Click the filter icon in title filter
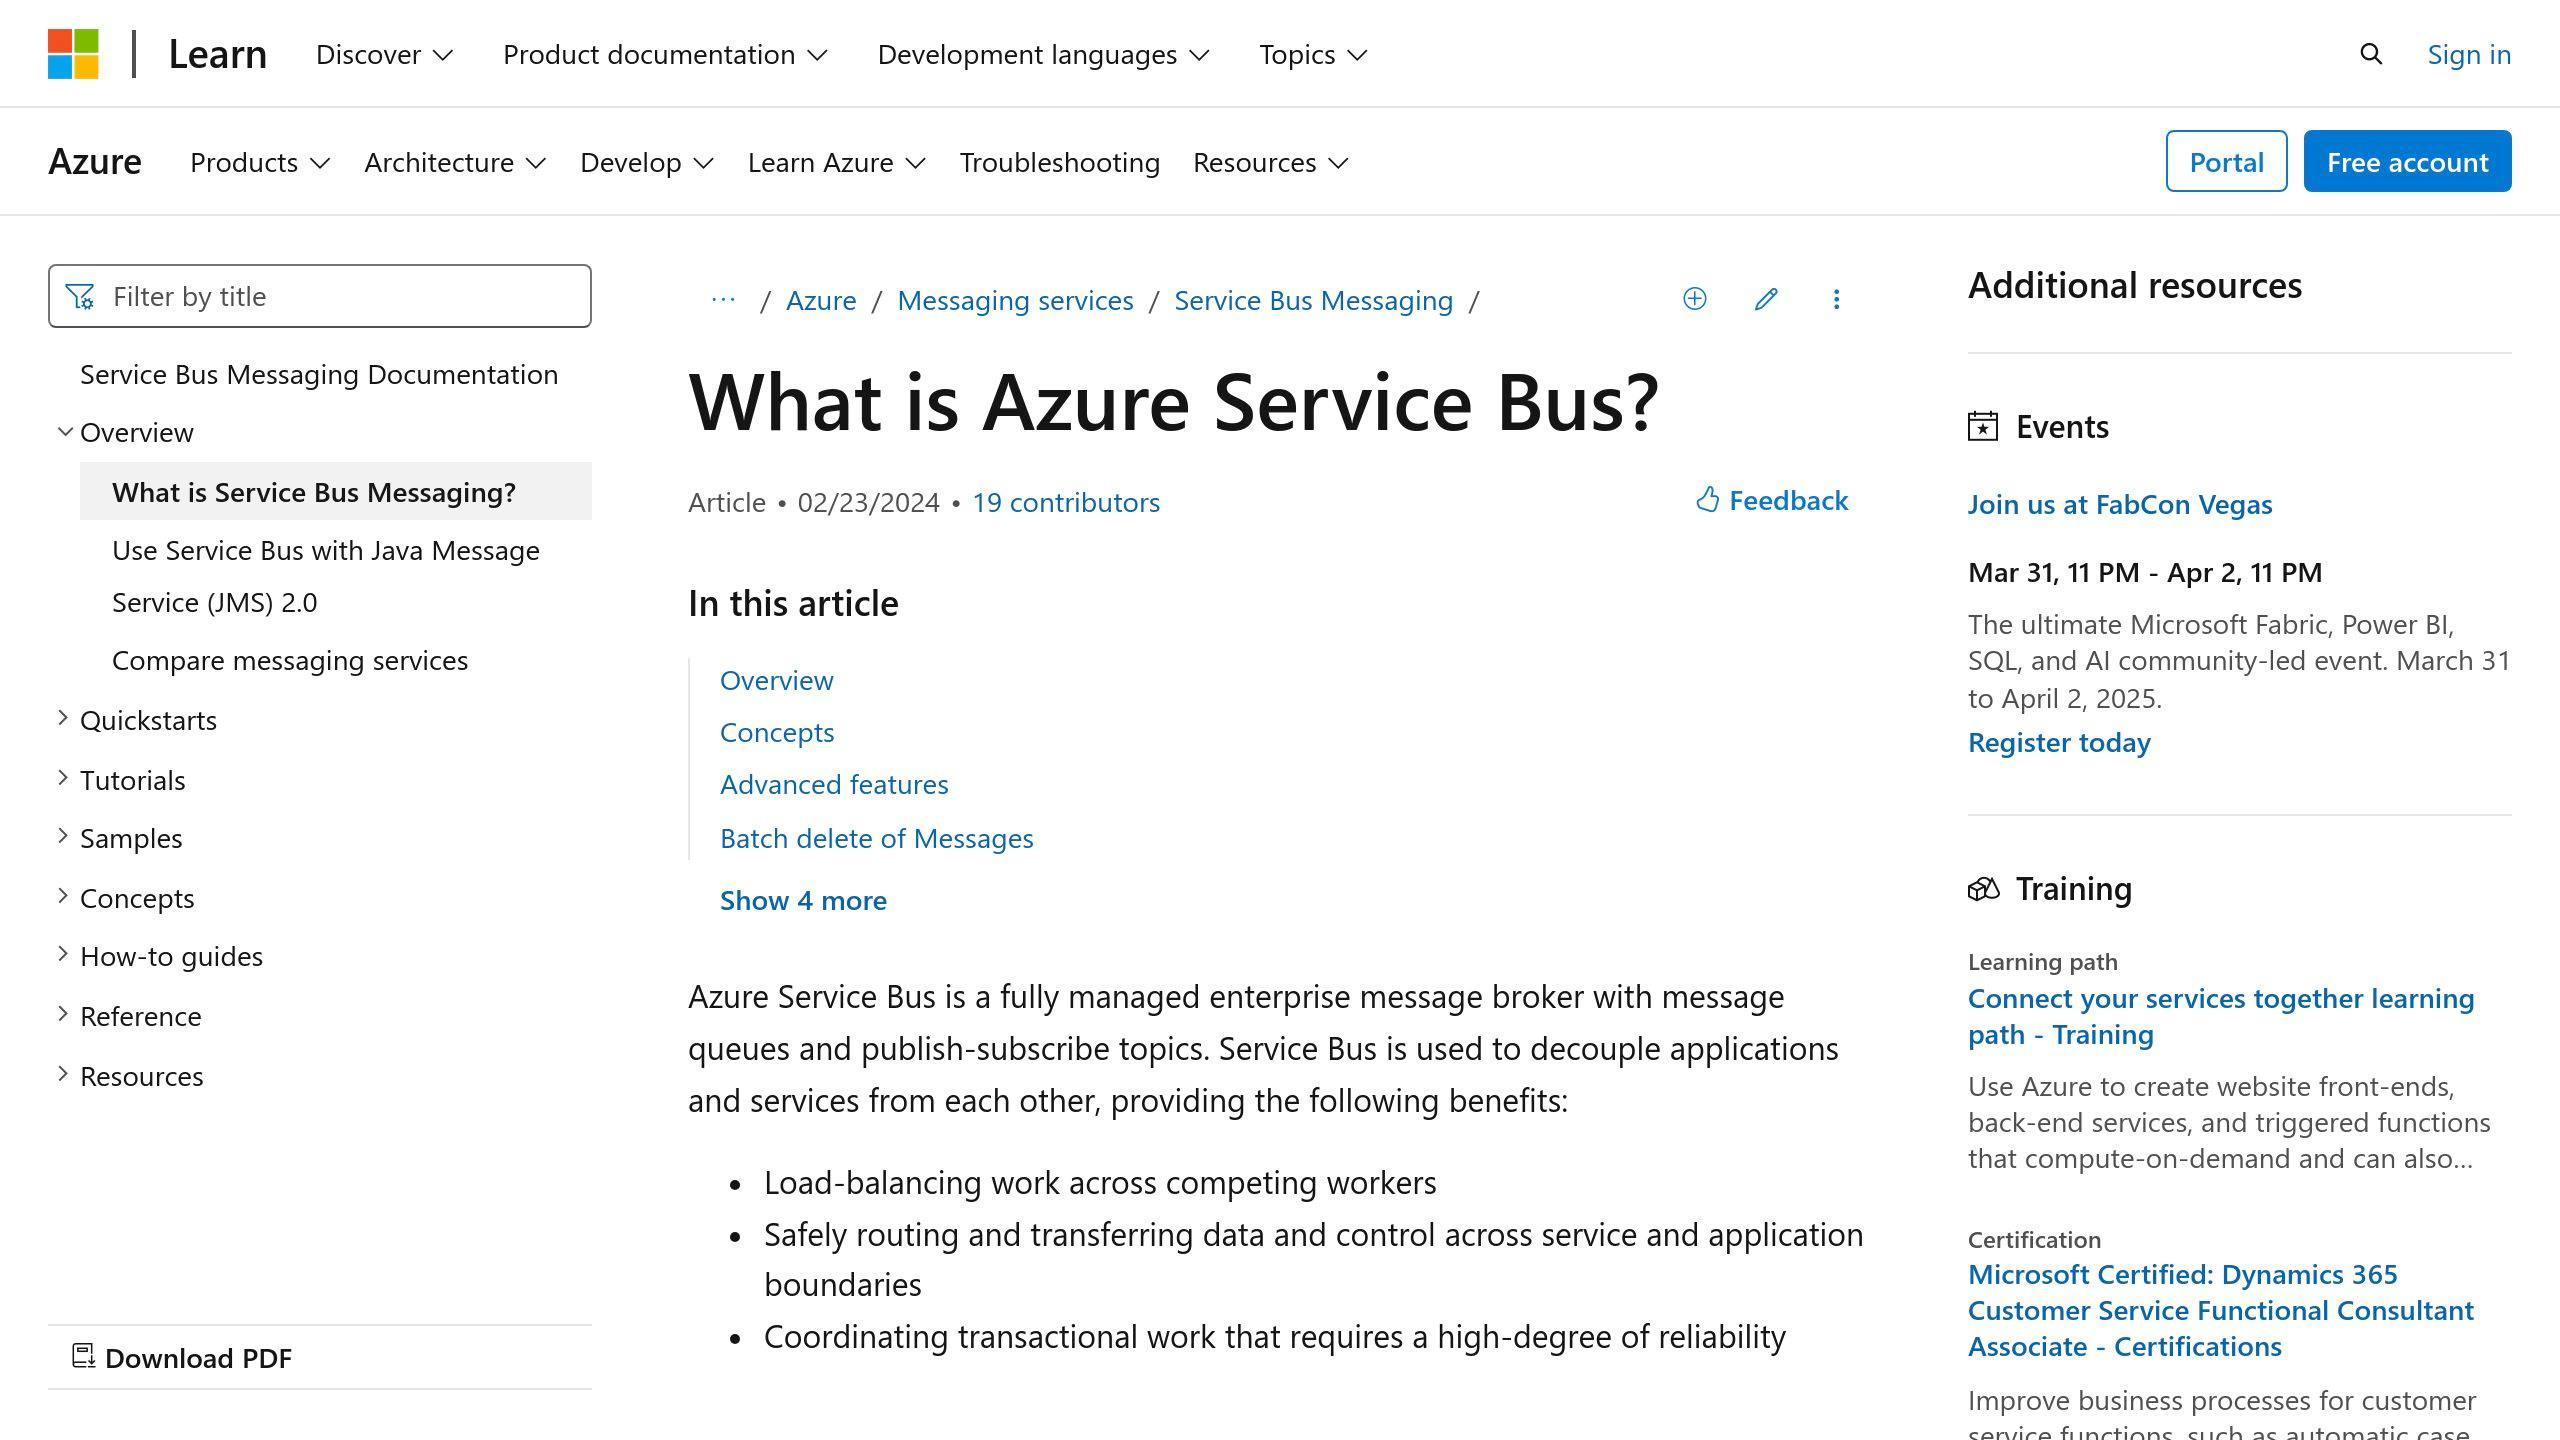The image size is (2560, 1440). [80, 296]
